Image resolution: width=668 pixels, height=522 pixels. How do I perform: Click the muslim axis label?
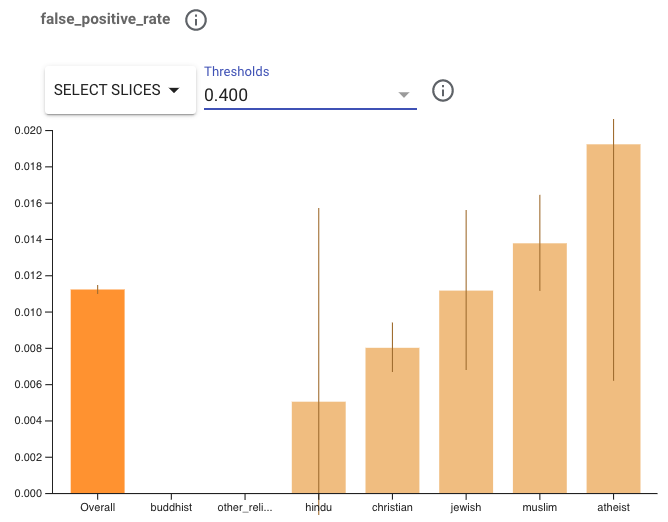tap(540, 508)
